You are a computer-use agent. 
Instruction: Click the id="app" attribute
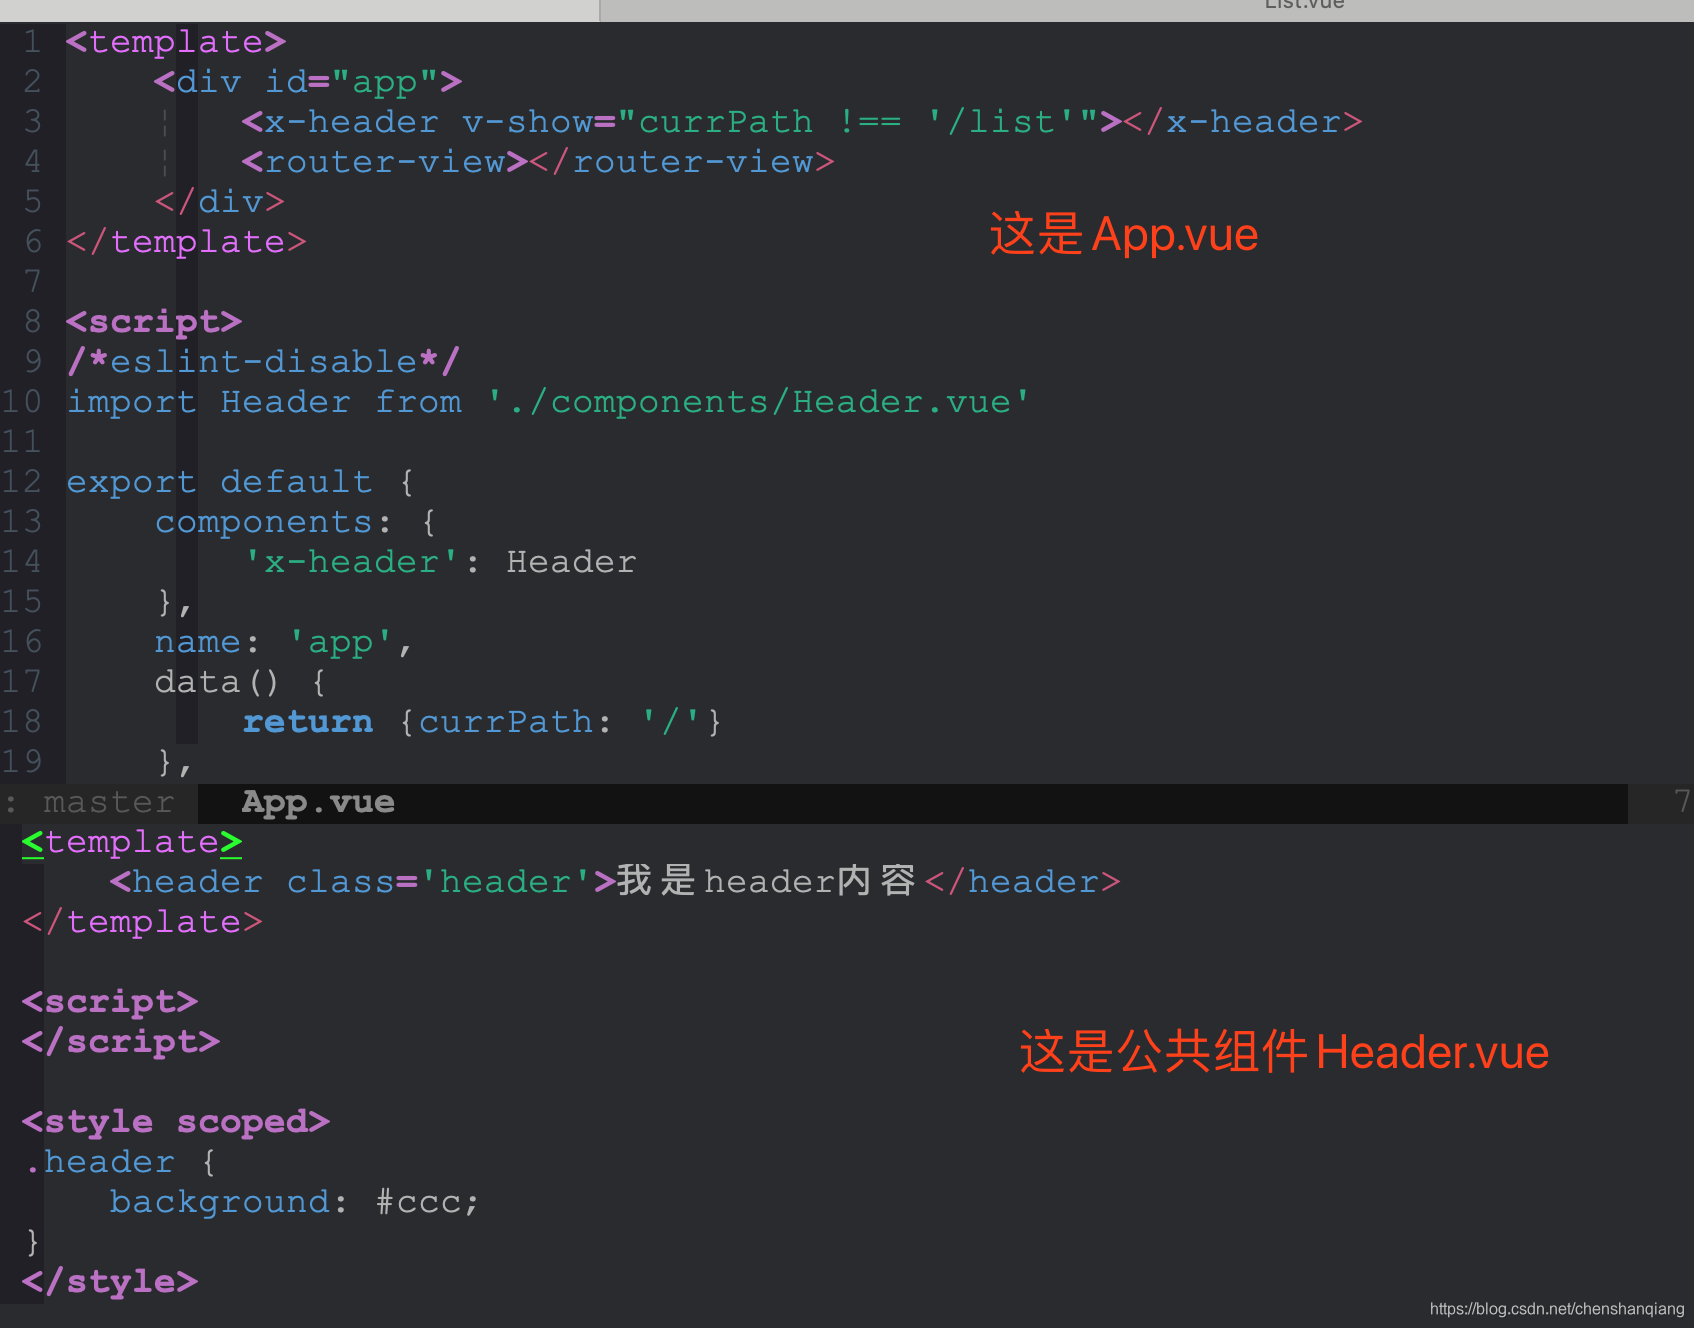coord(352,82)
